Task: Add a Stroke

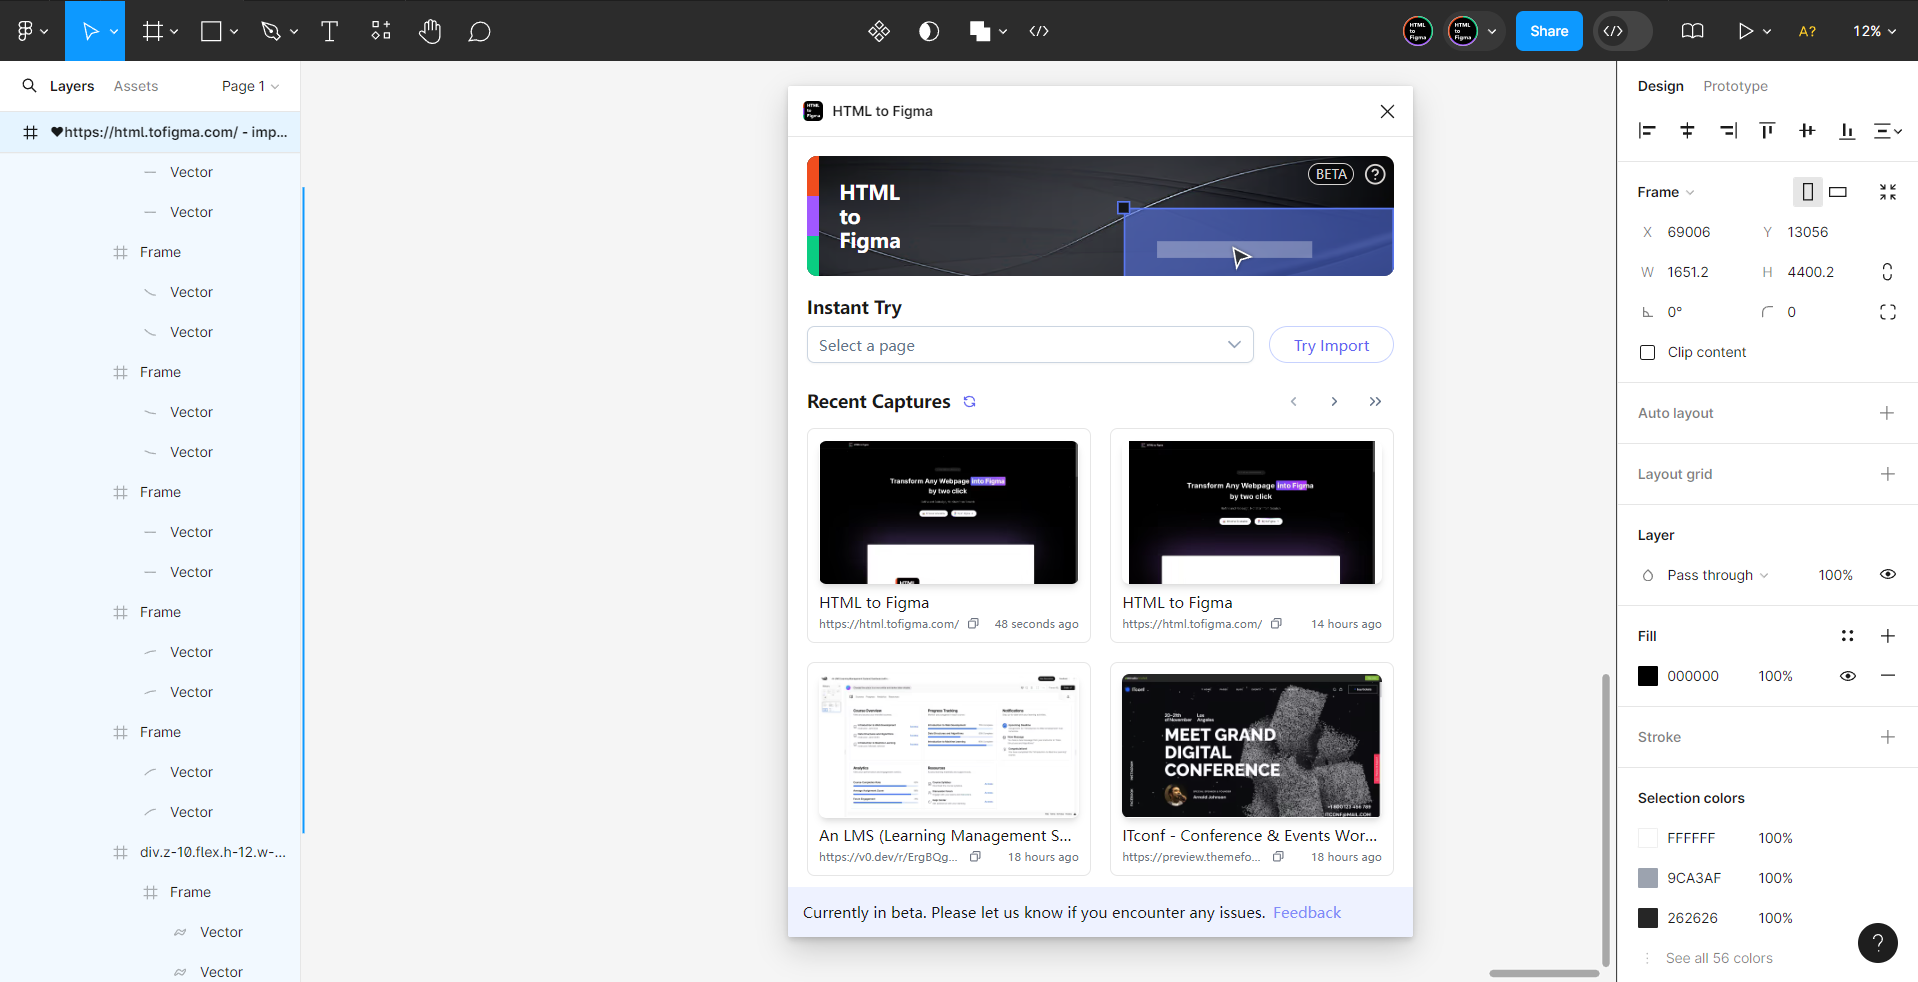Action: (1887, 737)
